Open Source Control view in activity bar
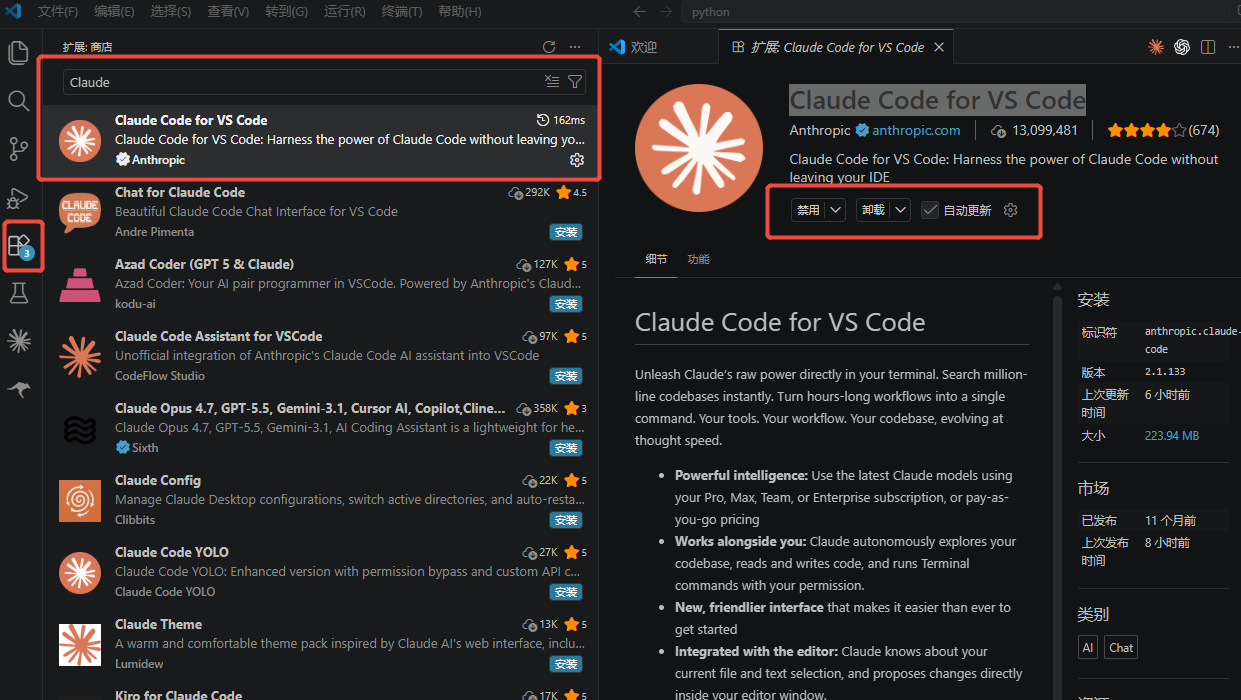The height and width of the screenshot is (700, 1241). [x=18, y=149]
